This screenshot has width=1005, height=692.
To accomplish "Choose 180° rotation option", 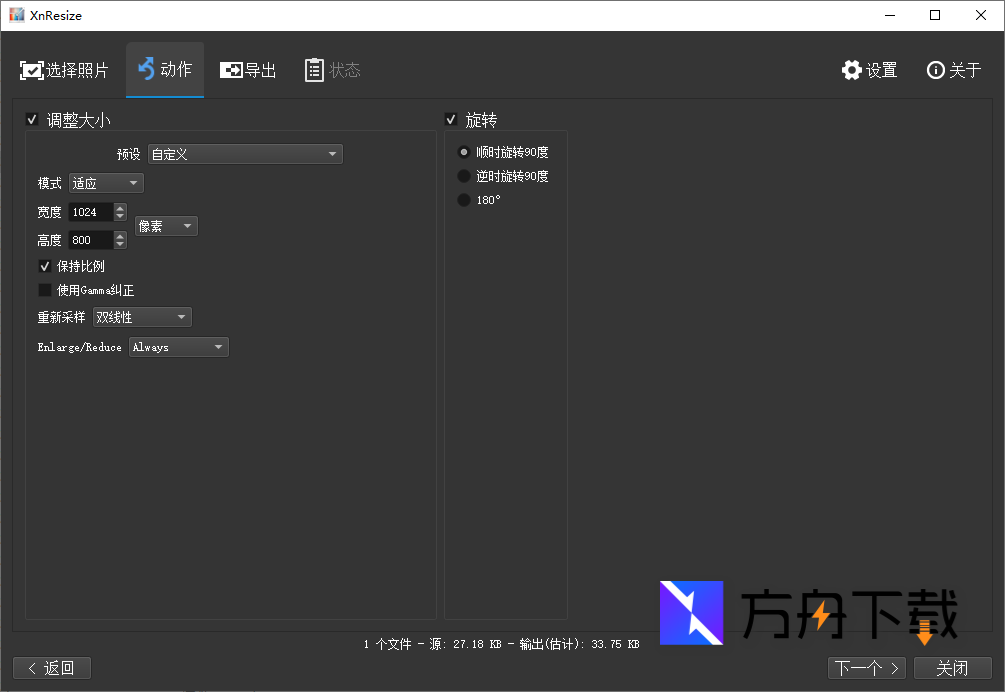I will point(463,200).
